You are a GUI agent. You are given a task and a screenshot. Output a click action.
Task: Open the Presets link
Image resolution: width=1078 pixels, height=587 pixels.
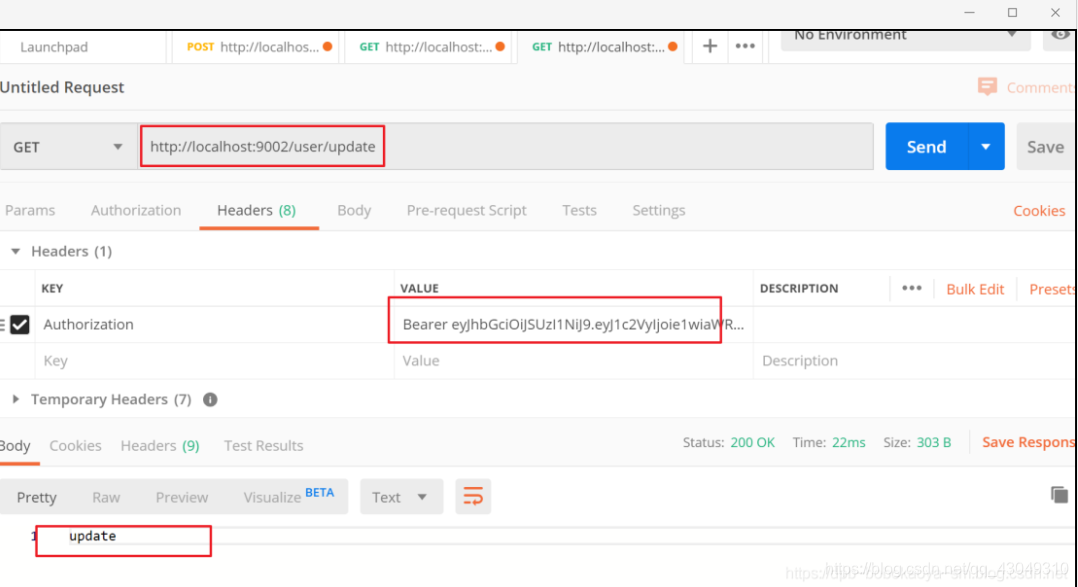1051,289
